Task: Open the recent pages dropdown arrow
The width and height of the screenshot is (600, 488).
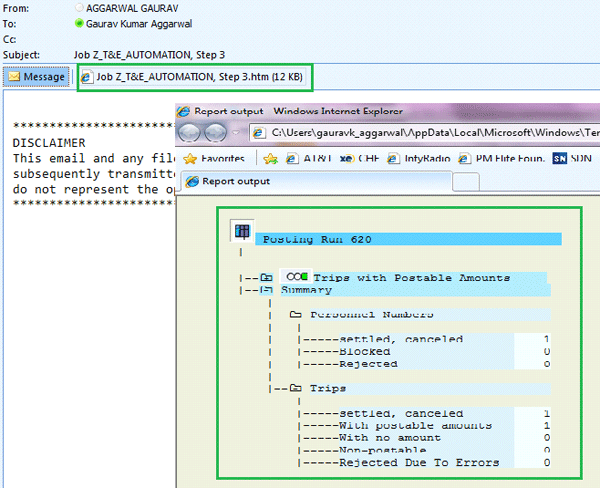Action: (237, 133)
